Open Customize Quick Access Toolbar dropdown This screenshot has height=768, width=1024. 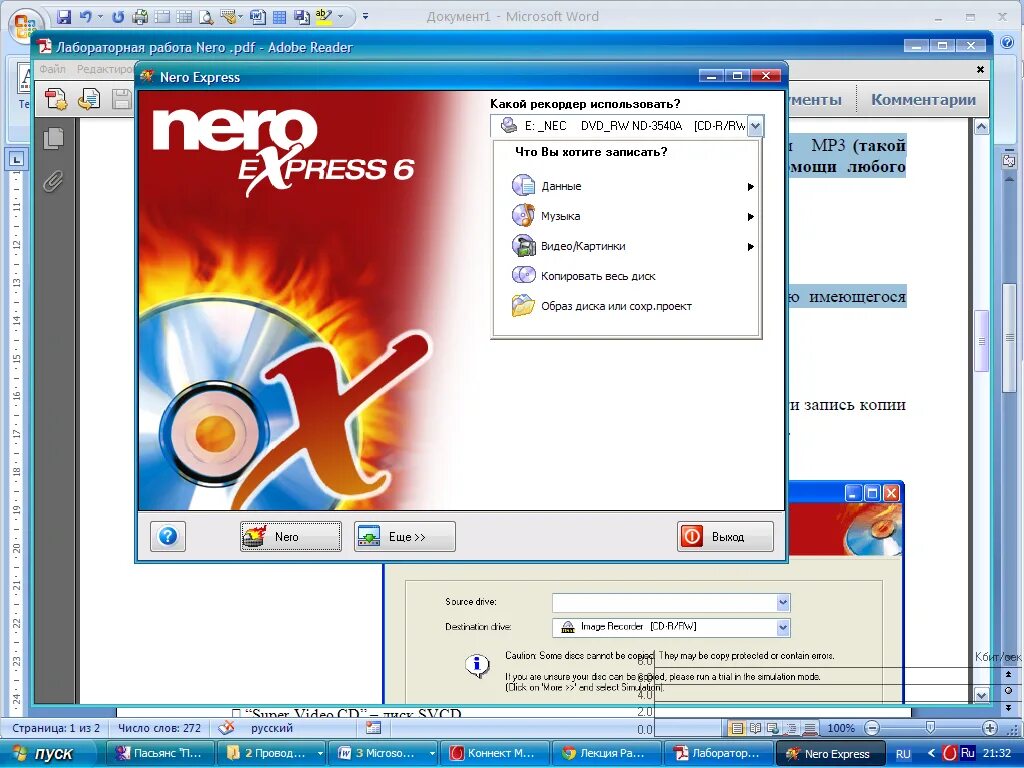[365, 16]
